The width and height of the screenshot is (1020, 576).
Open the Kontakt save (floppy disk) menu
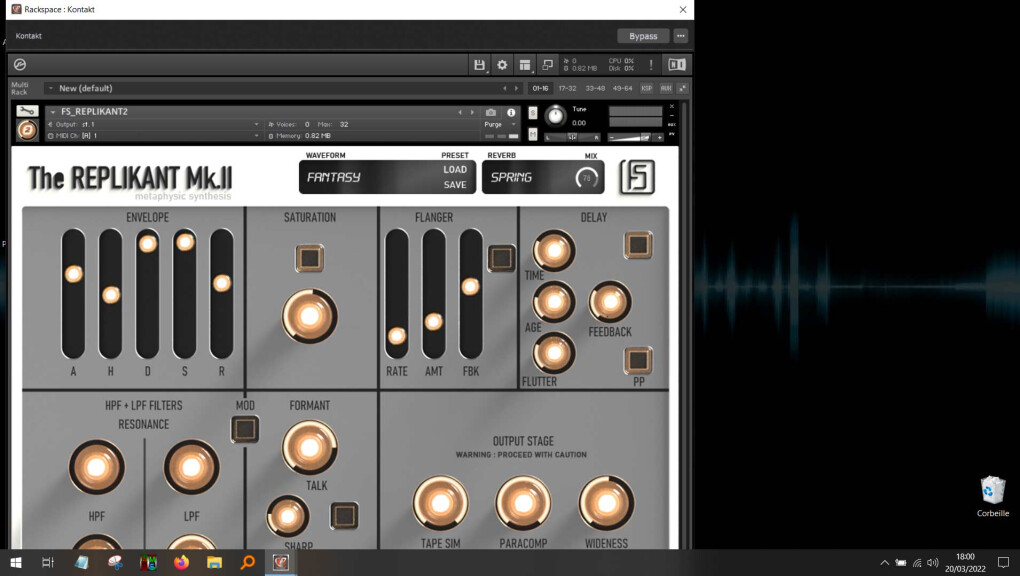[479, 64]
